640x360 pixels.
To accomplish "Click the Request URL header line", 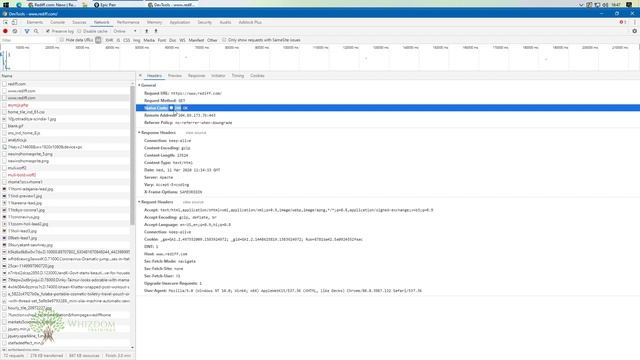I will tap(183, 93).
